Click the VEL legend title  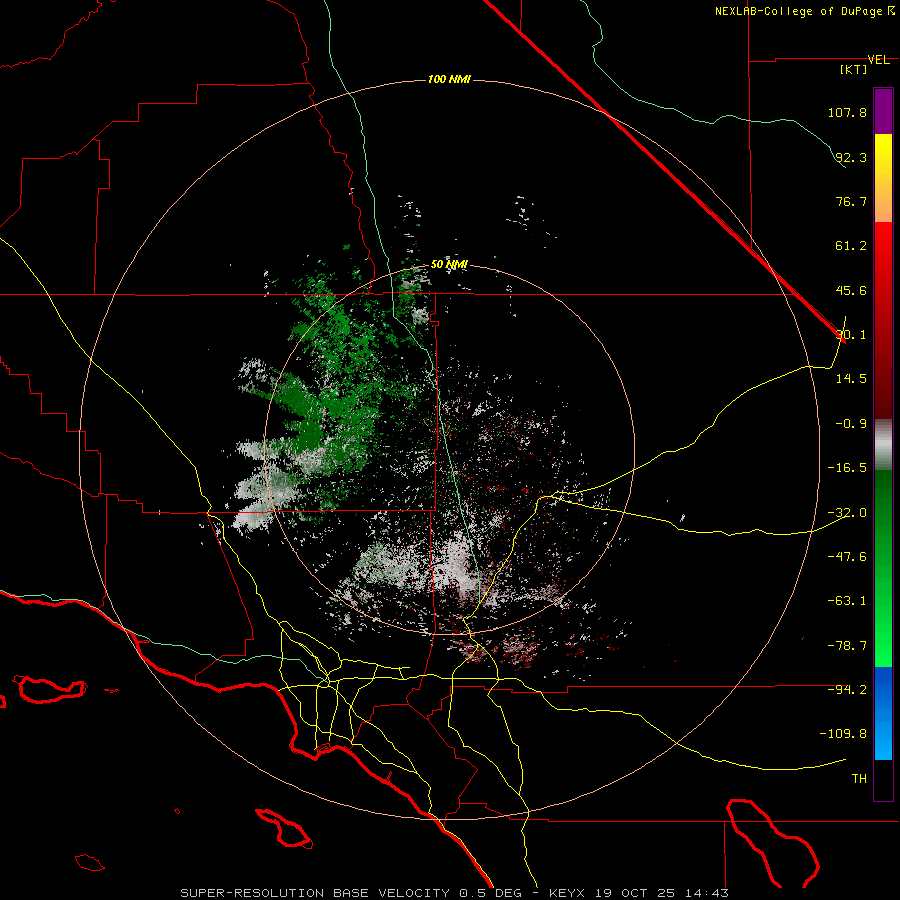click(878, 60)
